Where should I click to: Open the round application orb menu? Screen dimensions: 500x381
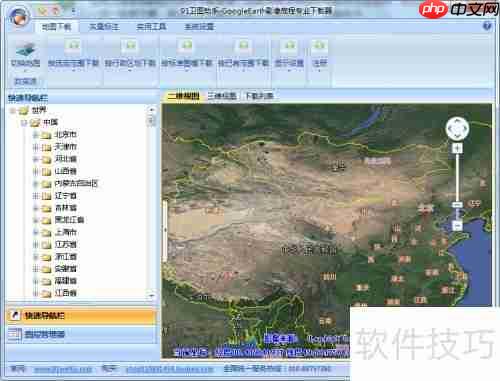(x=19, y=16)
